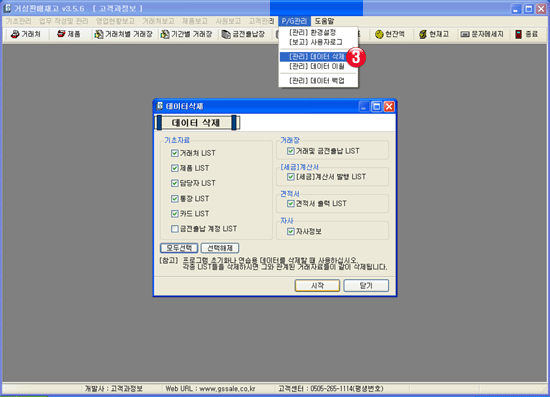
Task: Choose [관리] 데이터 백업 menu entry
Action: coord(317,81)
